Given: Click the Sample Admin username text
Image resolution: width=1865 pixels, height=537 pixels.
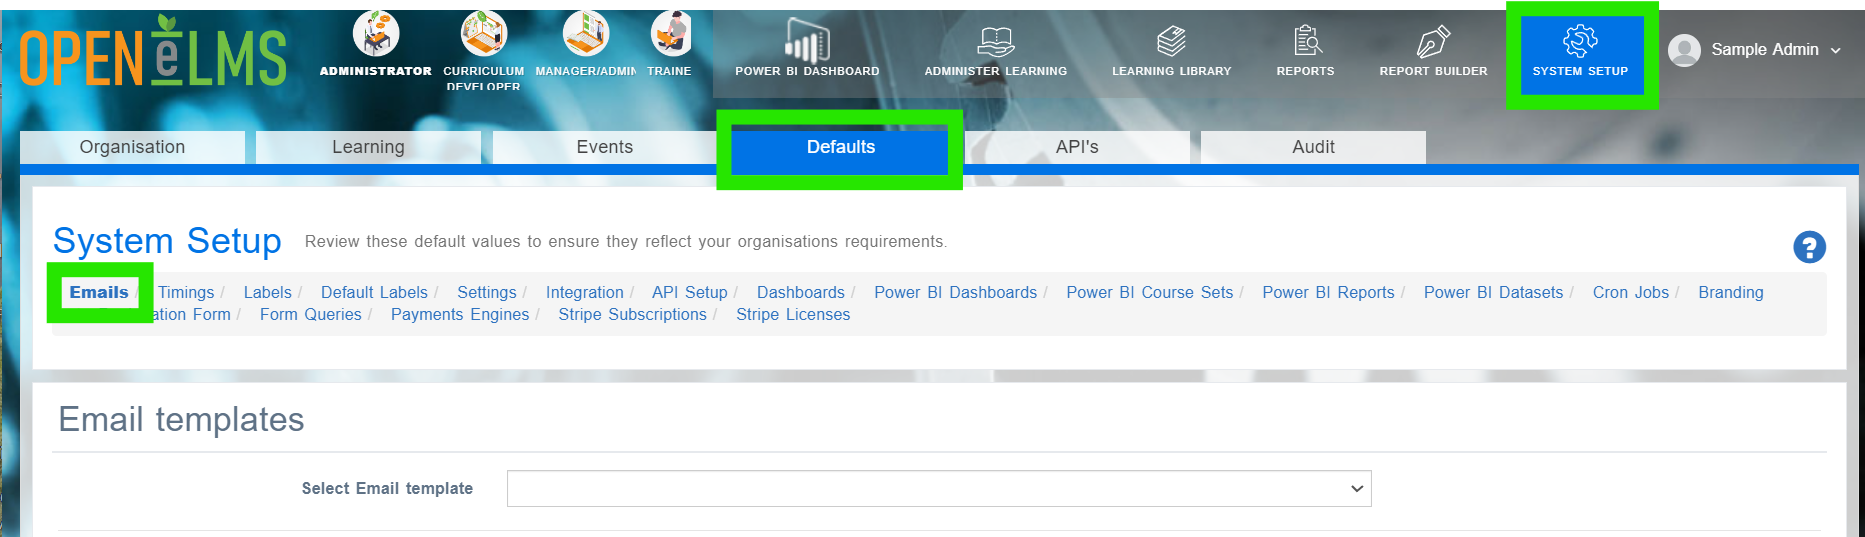Looking at the screenshot, I should (1765, 49).
